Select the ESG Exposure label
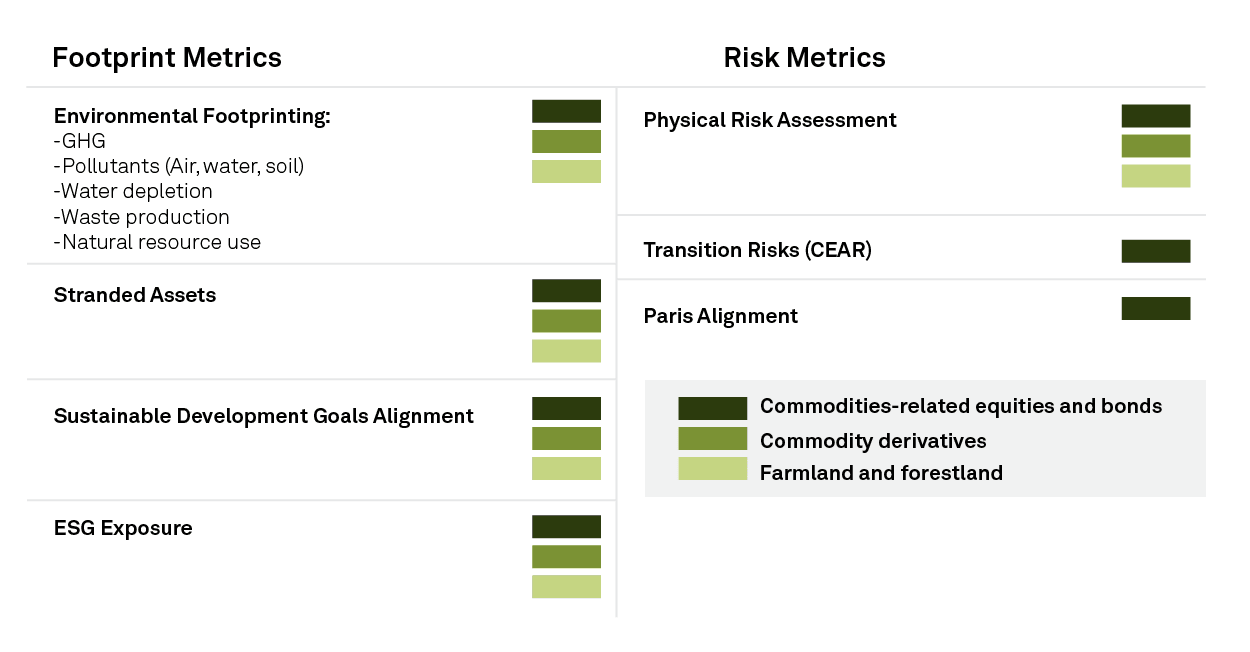1250x652 pixels. (123, 528)
